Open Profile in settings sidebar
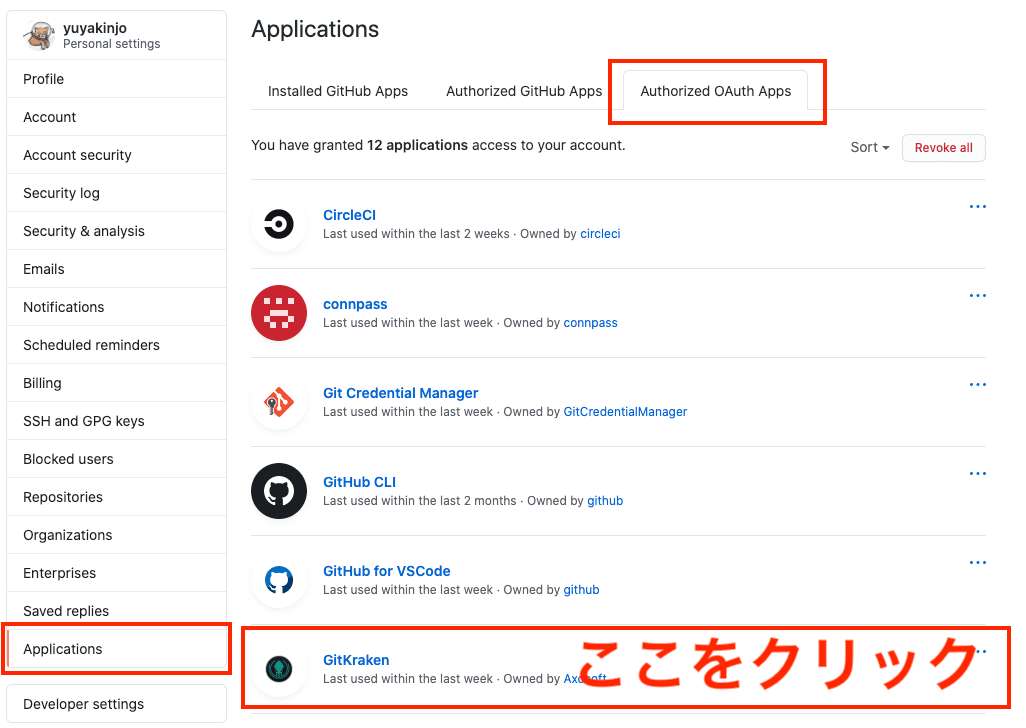 pyautogui.click(x=116, y=79)
